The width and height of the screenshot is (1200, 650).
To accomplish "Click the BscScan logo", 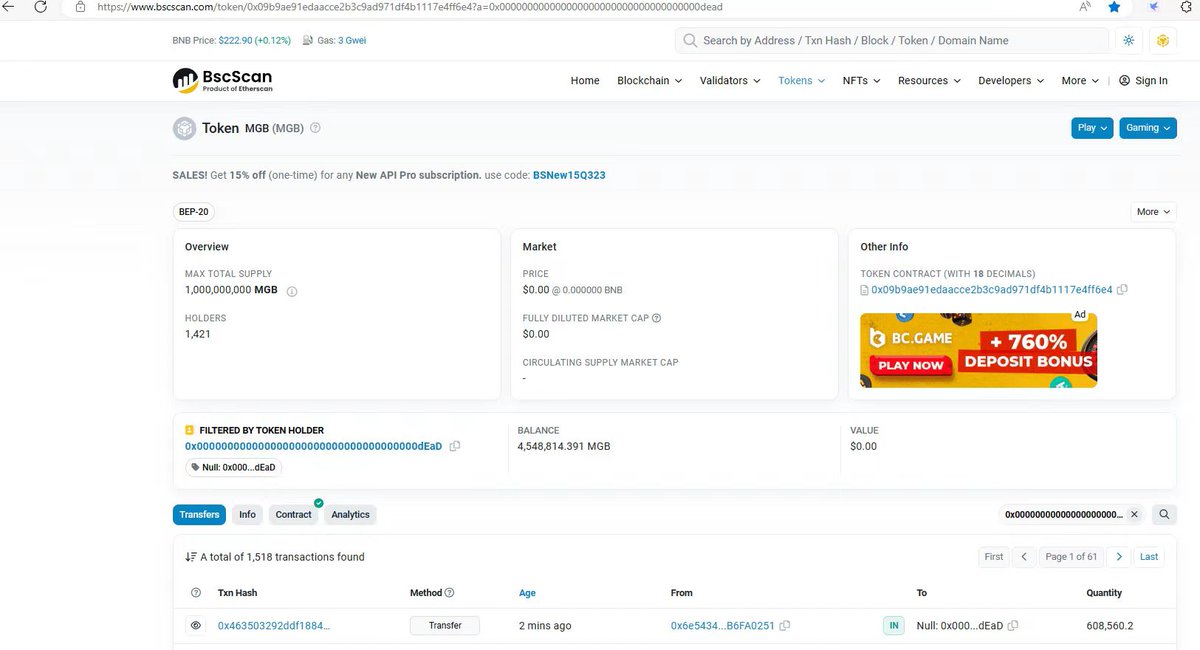I will click(x=222, y=80).
